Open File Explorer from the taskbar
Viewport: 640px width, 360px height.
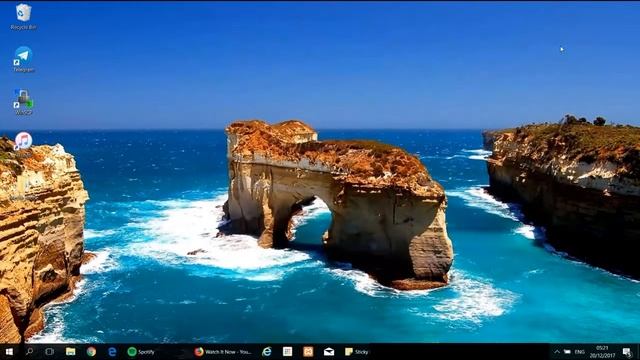point(71,351)
